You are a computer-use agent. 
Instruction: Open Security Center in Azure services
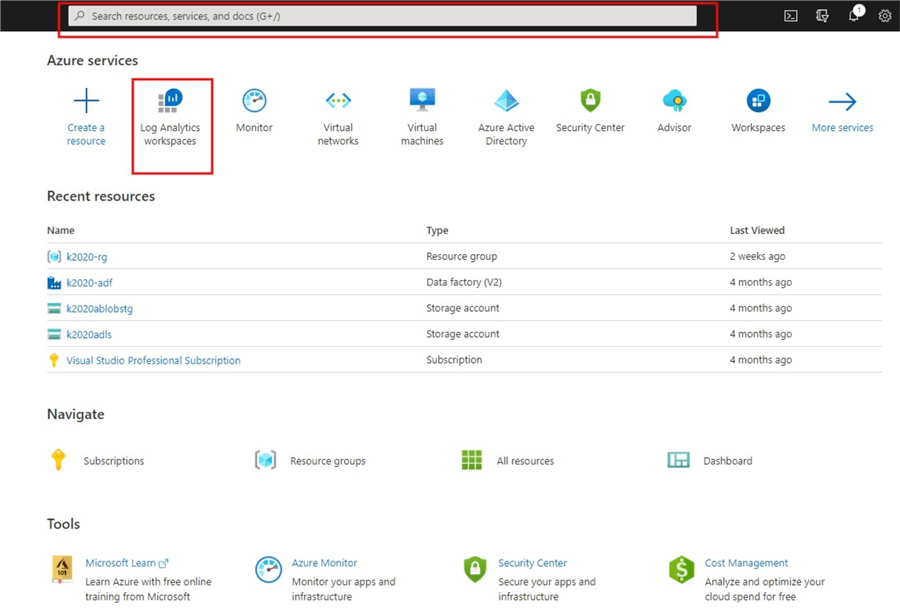pos(590,111)
